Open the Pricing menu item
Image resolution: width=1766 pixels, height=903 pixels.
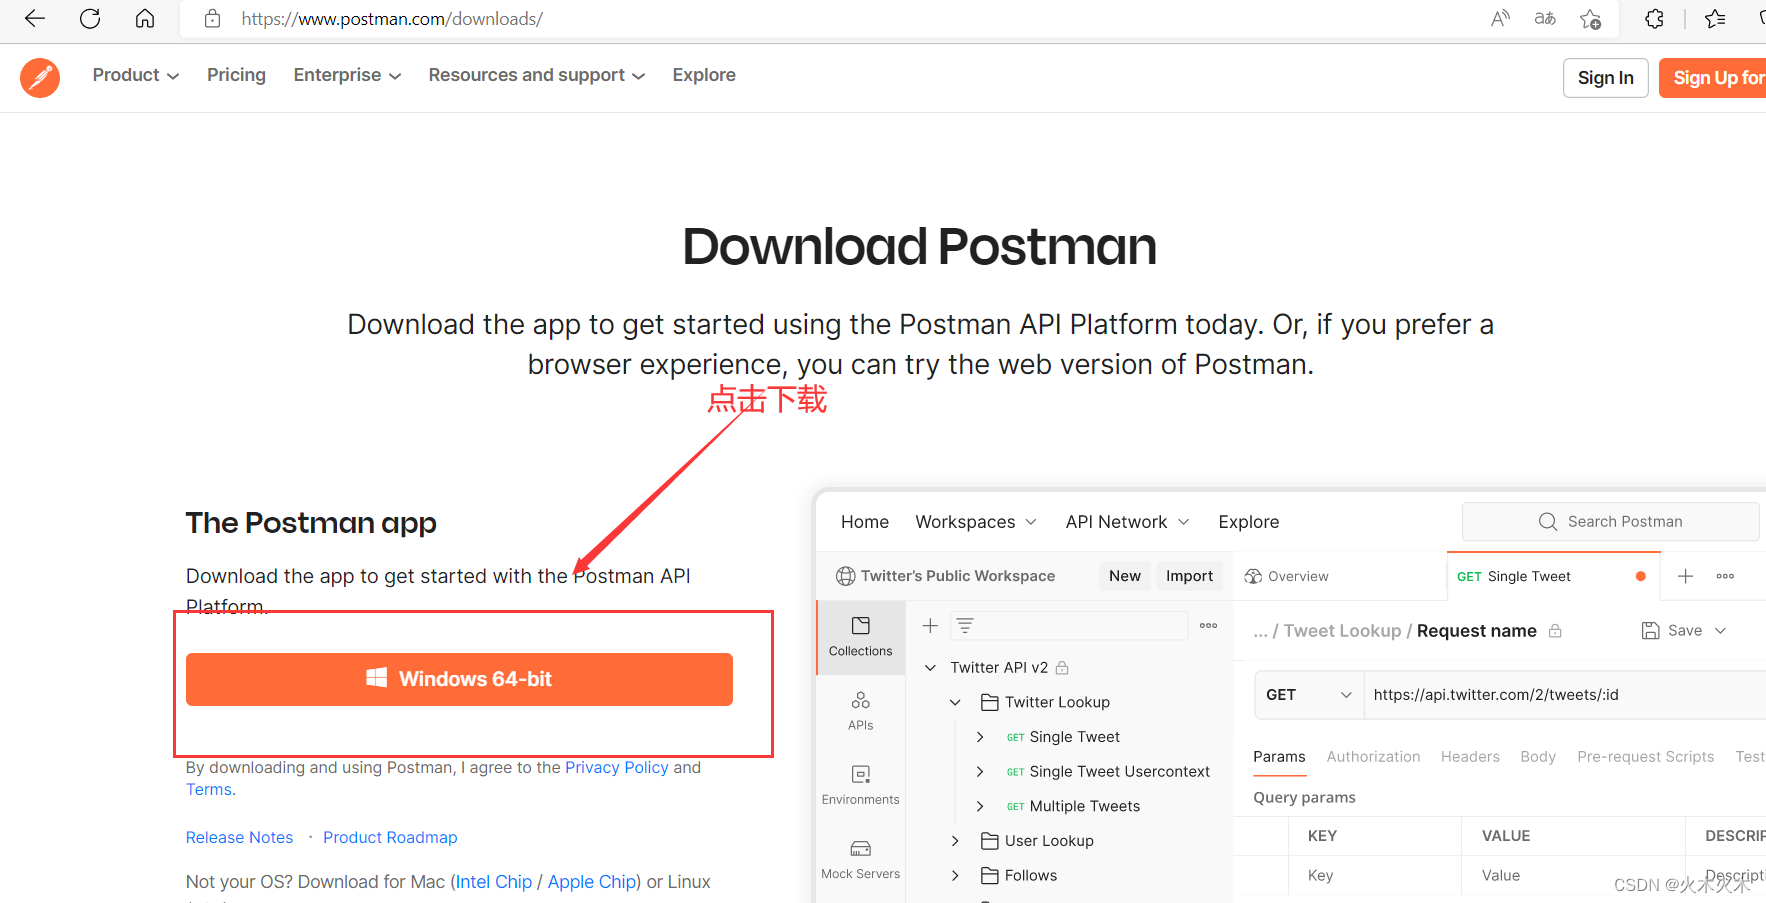(236, 75)
